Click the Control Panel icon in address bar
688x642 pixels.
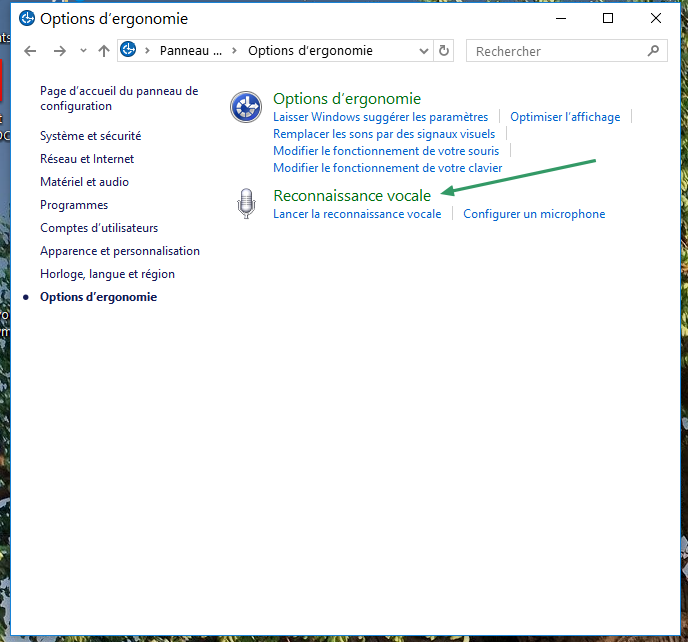click(128, 49)
